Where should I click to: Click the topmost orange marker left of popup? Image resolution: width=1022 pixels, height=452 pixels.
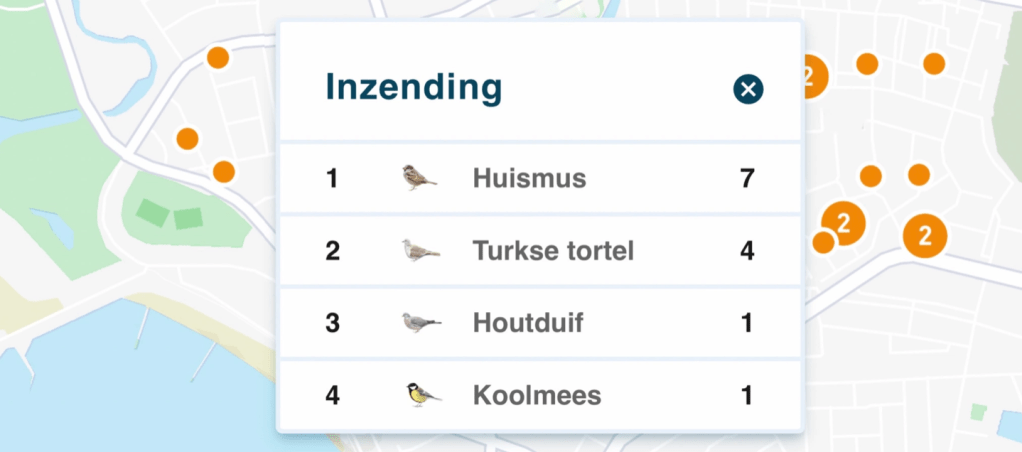pos(217,58)
